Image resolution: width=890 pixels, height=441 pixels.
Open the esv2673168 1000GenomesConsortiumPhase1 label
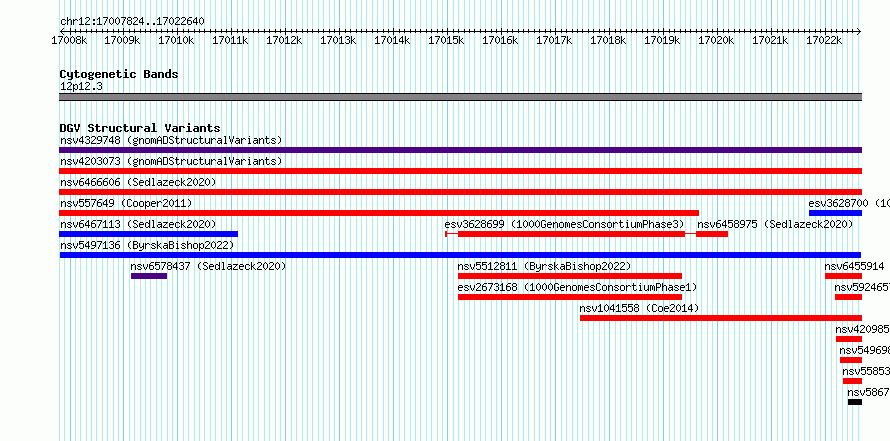[577, 287]
